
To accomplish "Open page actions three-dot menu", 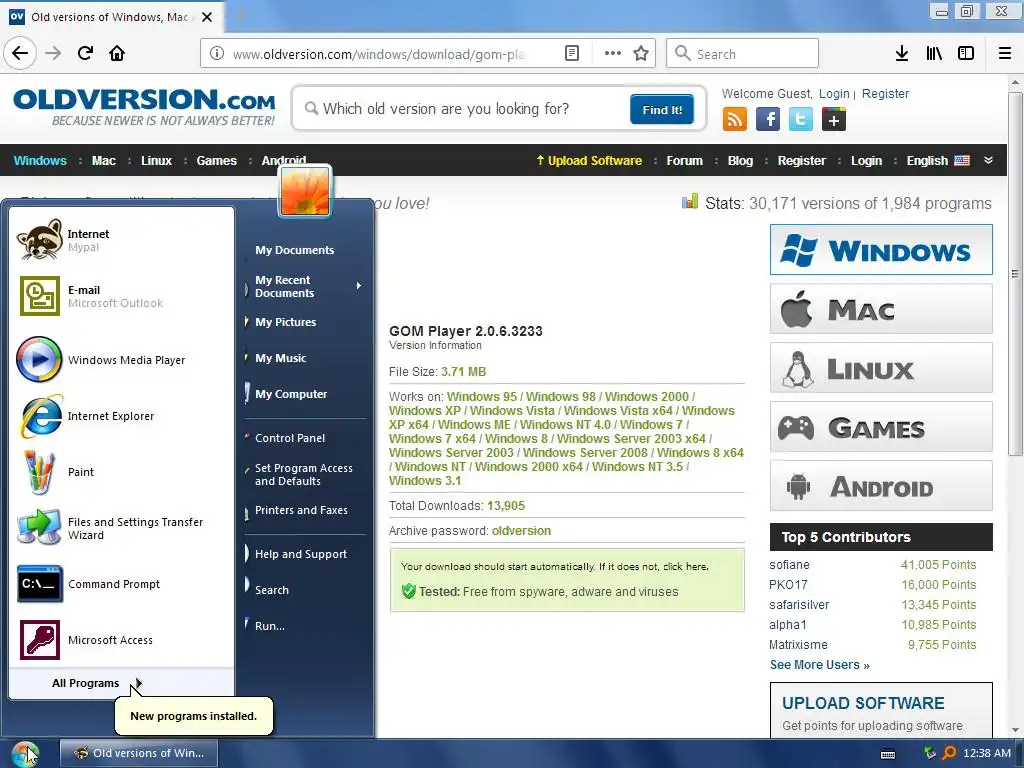I will point(613,53).
